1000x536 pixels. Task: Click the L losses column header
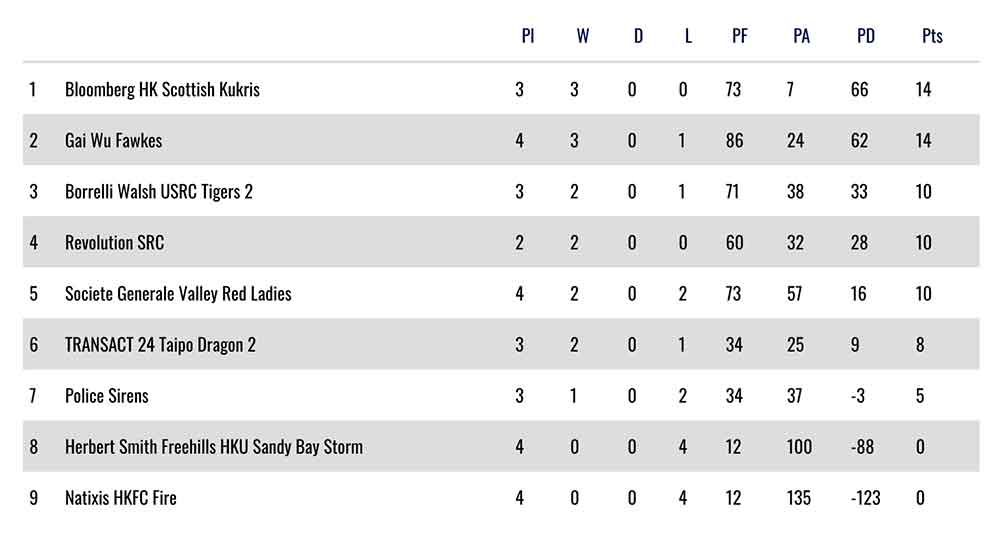click(x=688, y=37)
